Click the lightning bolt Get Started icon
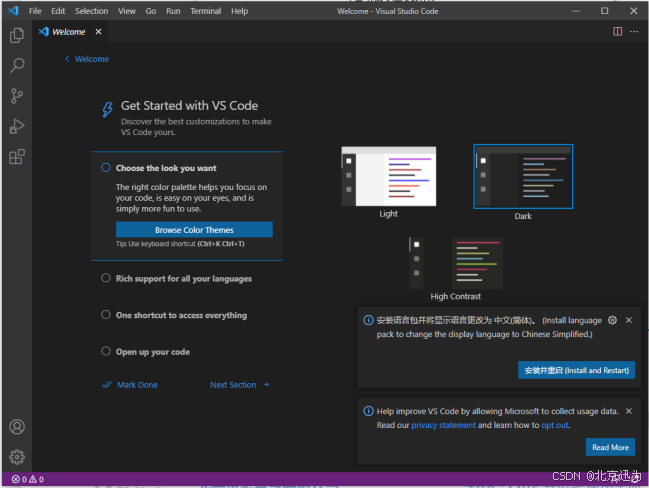Image resolution: width=649 pixels, height=488 pixels. tap(108, 109)
